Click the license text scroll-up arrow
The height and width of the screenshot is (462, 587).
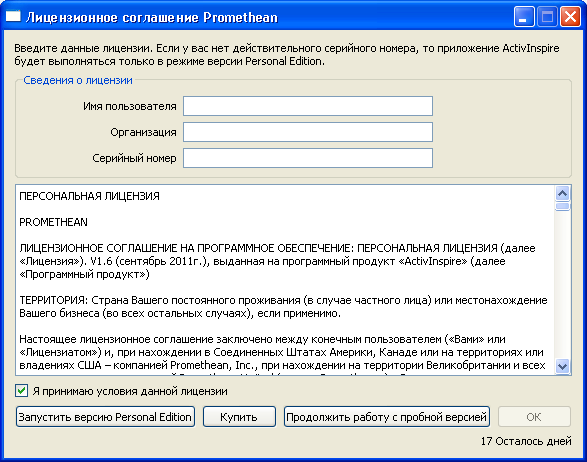562,193
